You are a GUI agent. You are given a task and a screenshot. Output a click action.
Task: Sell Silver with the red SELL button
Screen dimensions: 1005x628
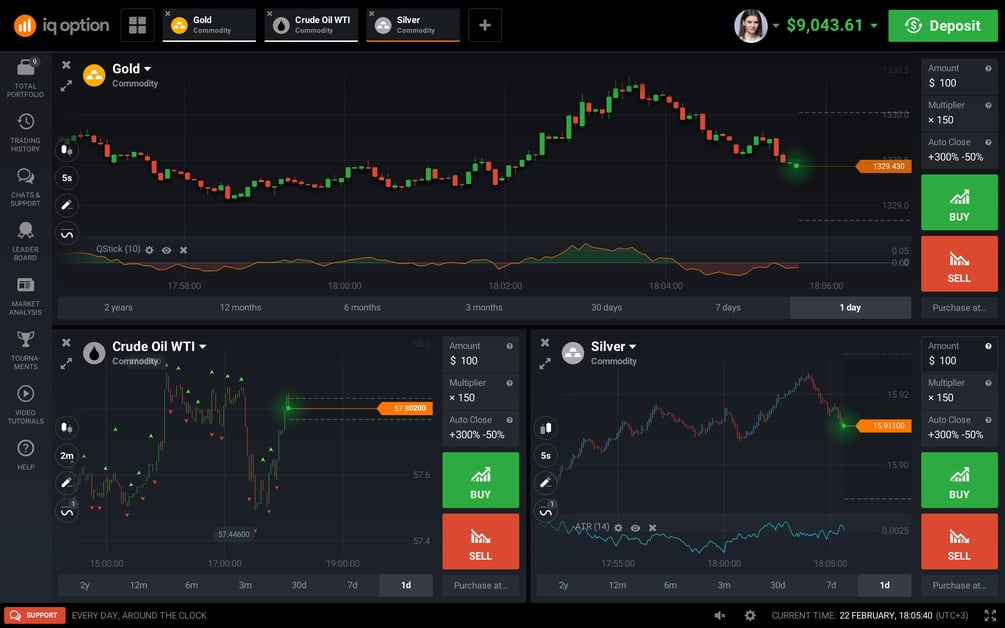point(959,541)
